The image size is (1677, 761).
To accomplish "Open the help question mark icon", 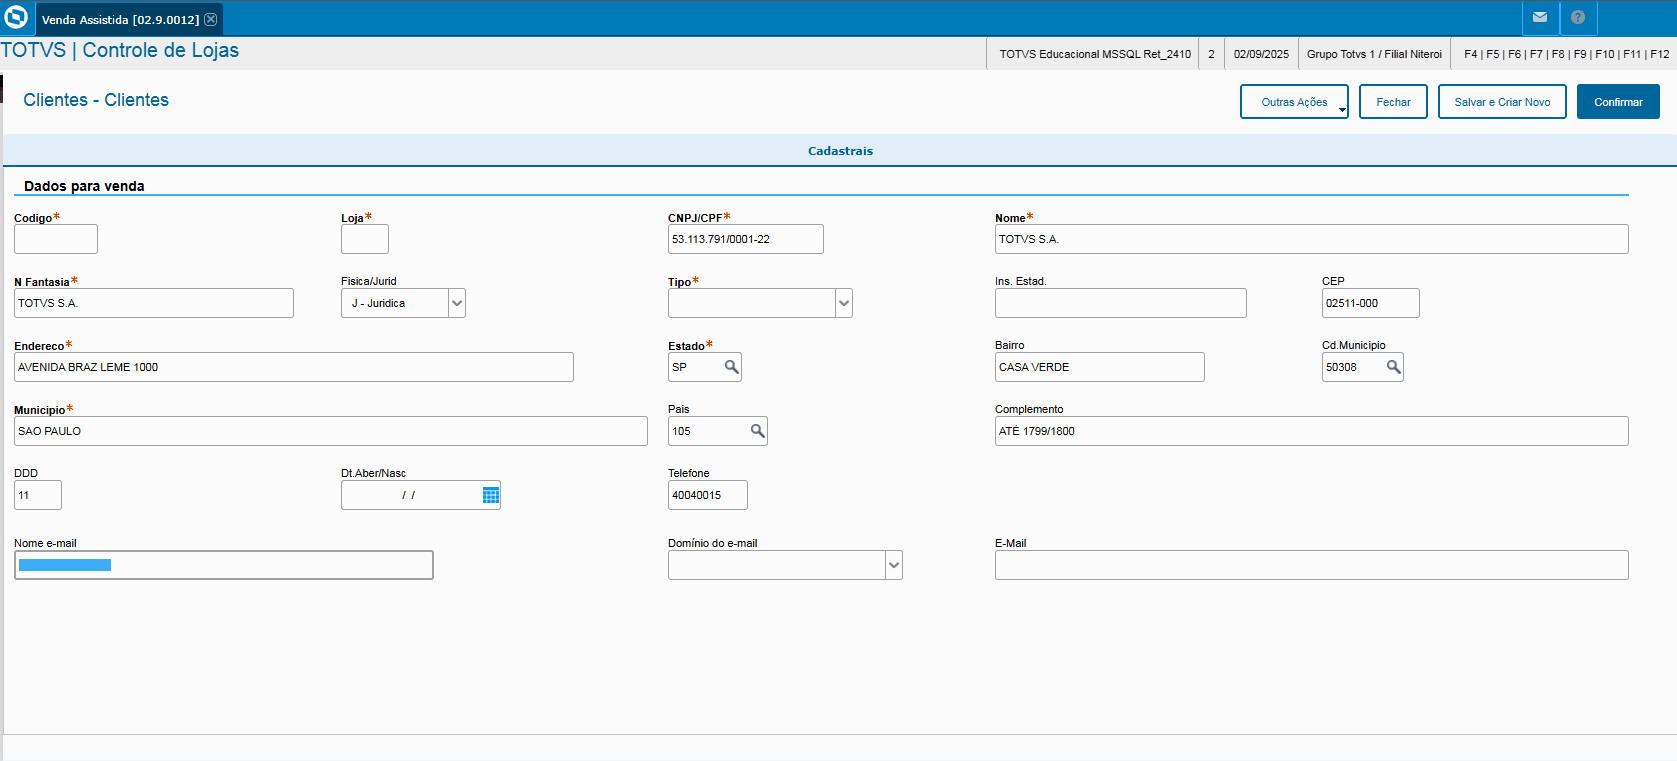I will click(1578, 17).
